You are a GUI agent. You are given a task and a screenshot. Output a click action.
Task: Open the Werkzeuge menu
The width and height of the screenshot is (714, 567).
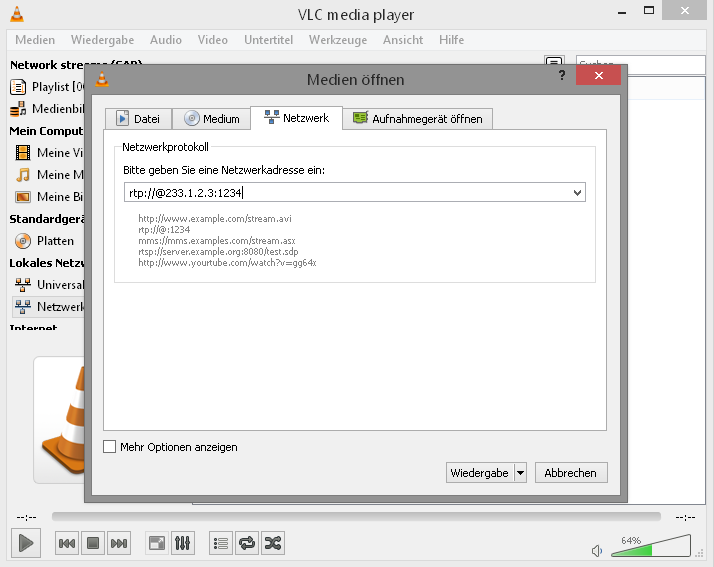tap(338, 40)
